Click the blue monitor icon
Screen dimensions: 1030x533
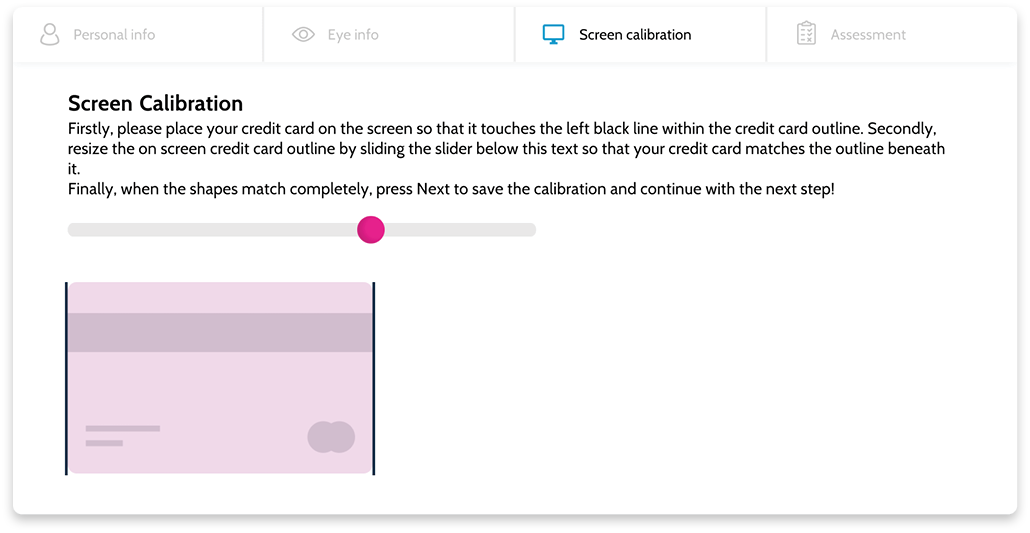[553, 34]
